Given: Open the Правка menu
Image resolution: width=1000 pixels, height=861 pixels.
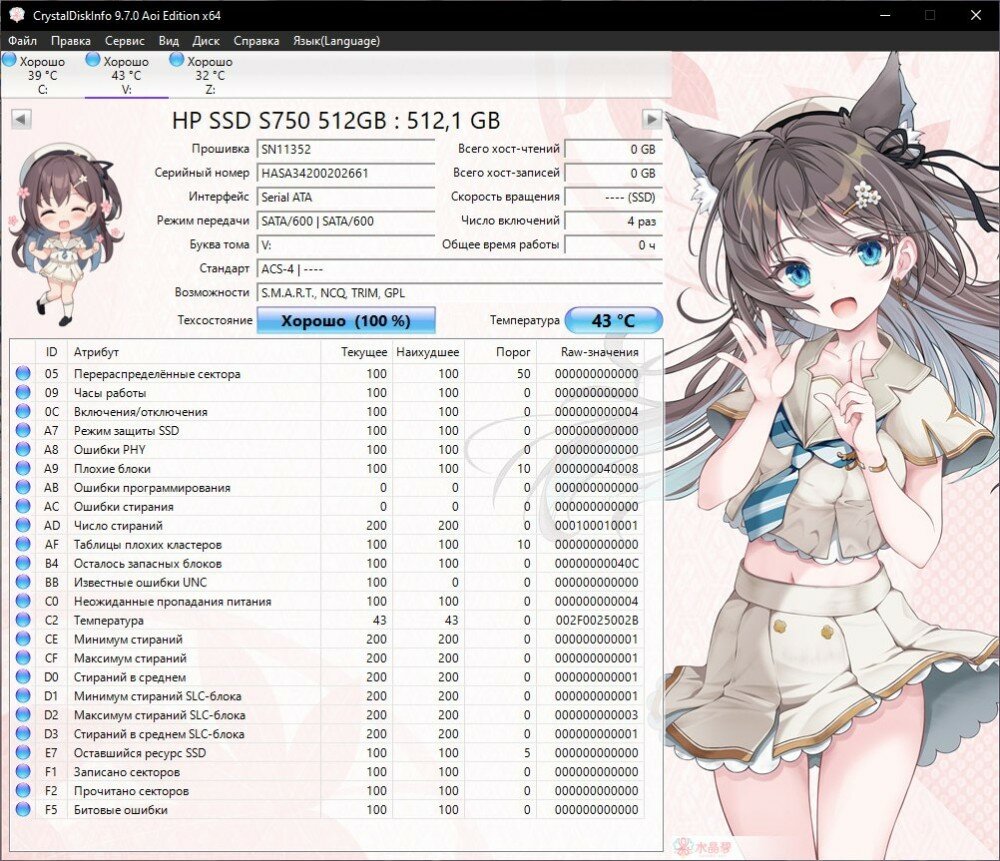Looking at the screenshot, I should tap(70, 41).
